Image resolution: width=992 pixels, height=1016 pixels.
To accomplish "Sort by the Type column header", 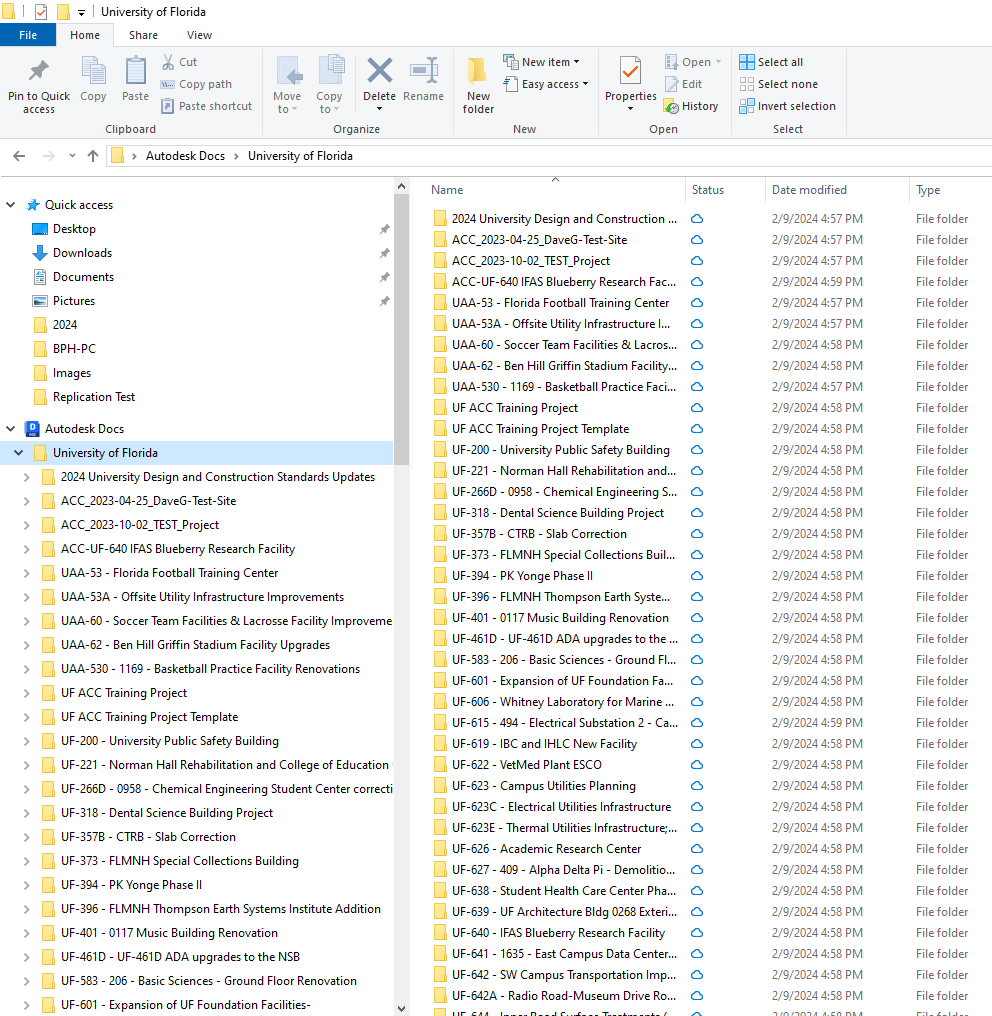I will [928, 190].
